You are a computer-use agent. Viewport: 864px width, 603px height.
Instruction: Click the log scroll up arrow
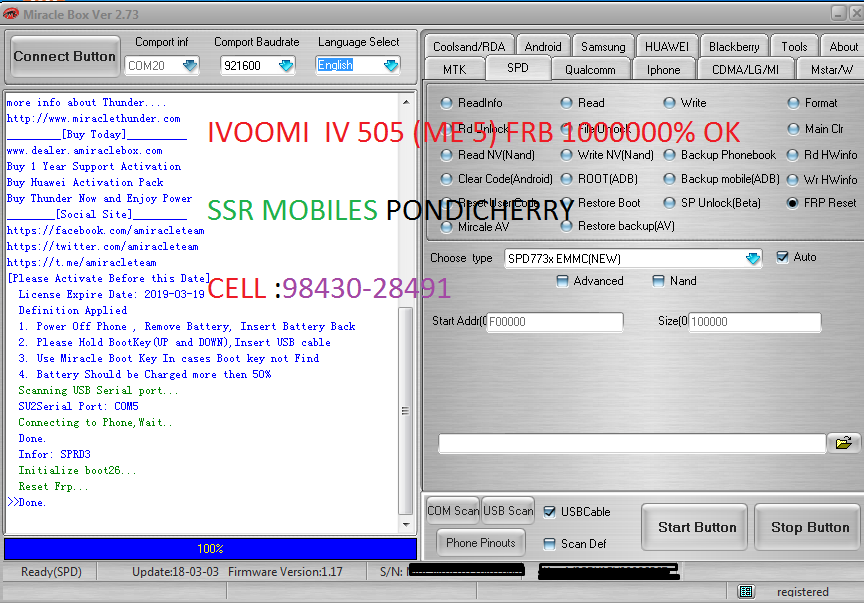tap(406, 102)
